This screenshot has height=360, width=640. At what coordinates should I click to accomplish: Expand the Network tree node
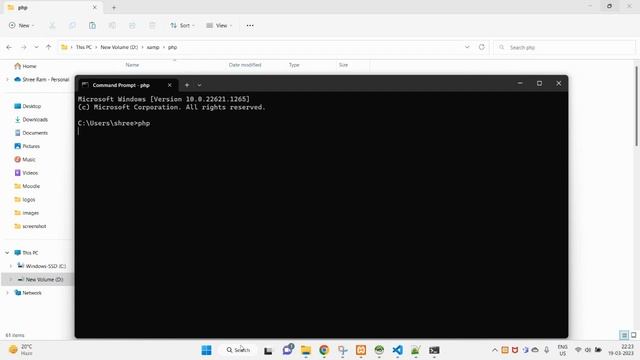[x=7, y=293]
